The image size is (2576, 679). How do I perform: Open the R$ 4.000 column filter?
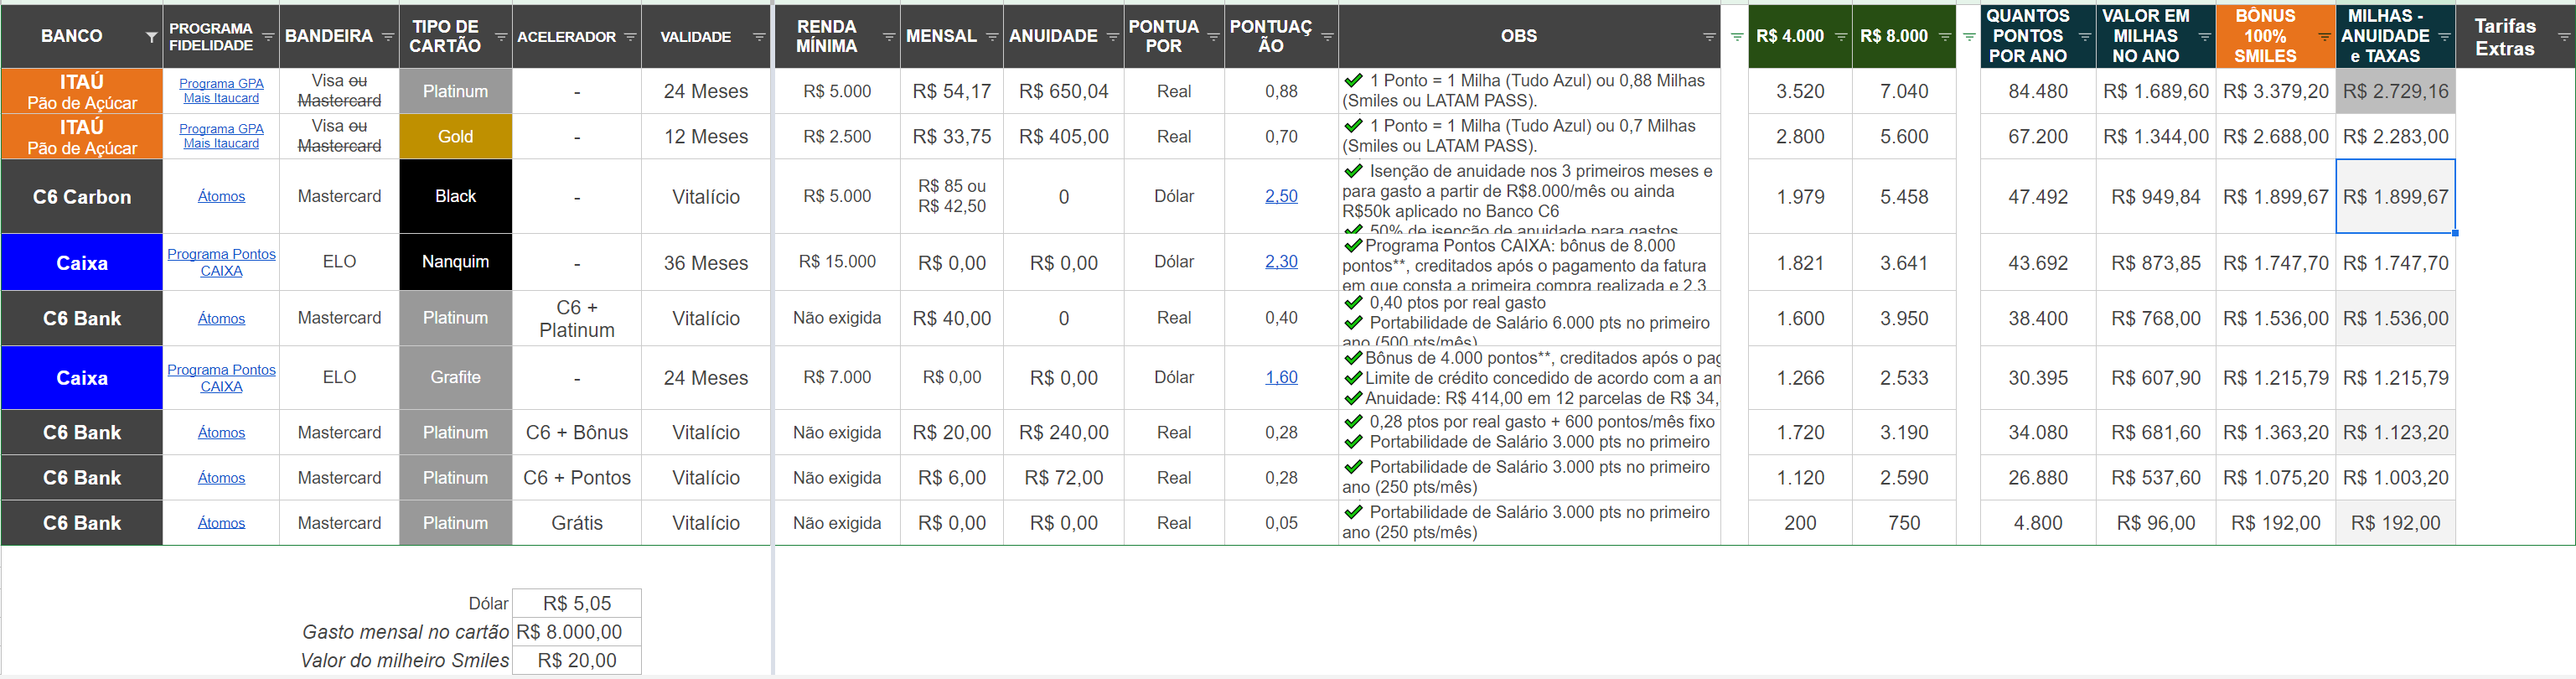point(1841,37)
